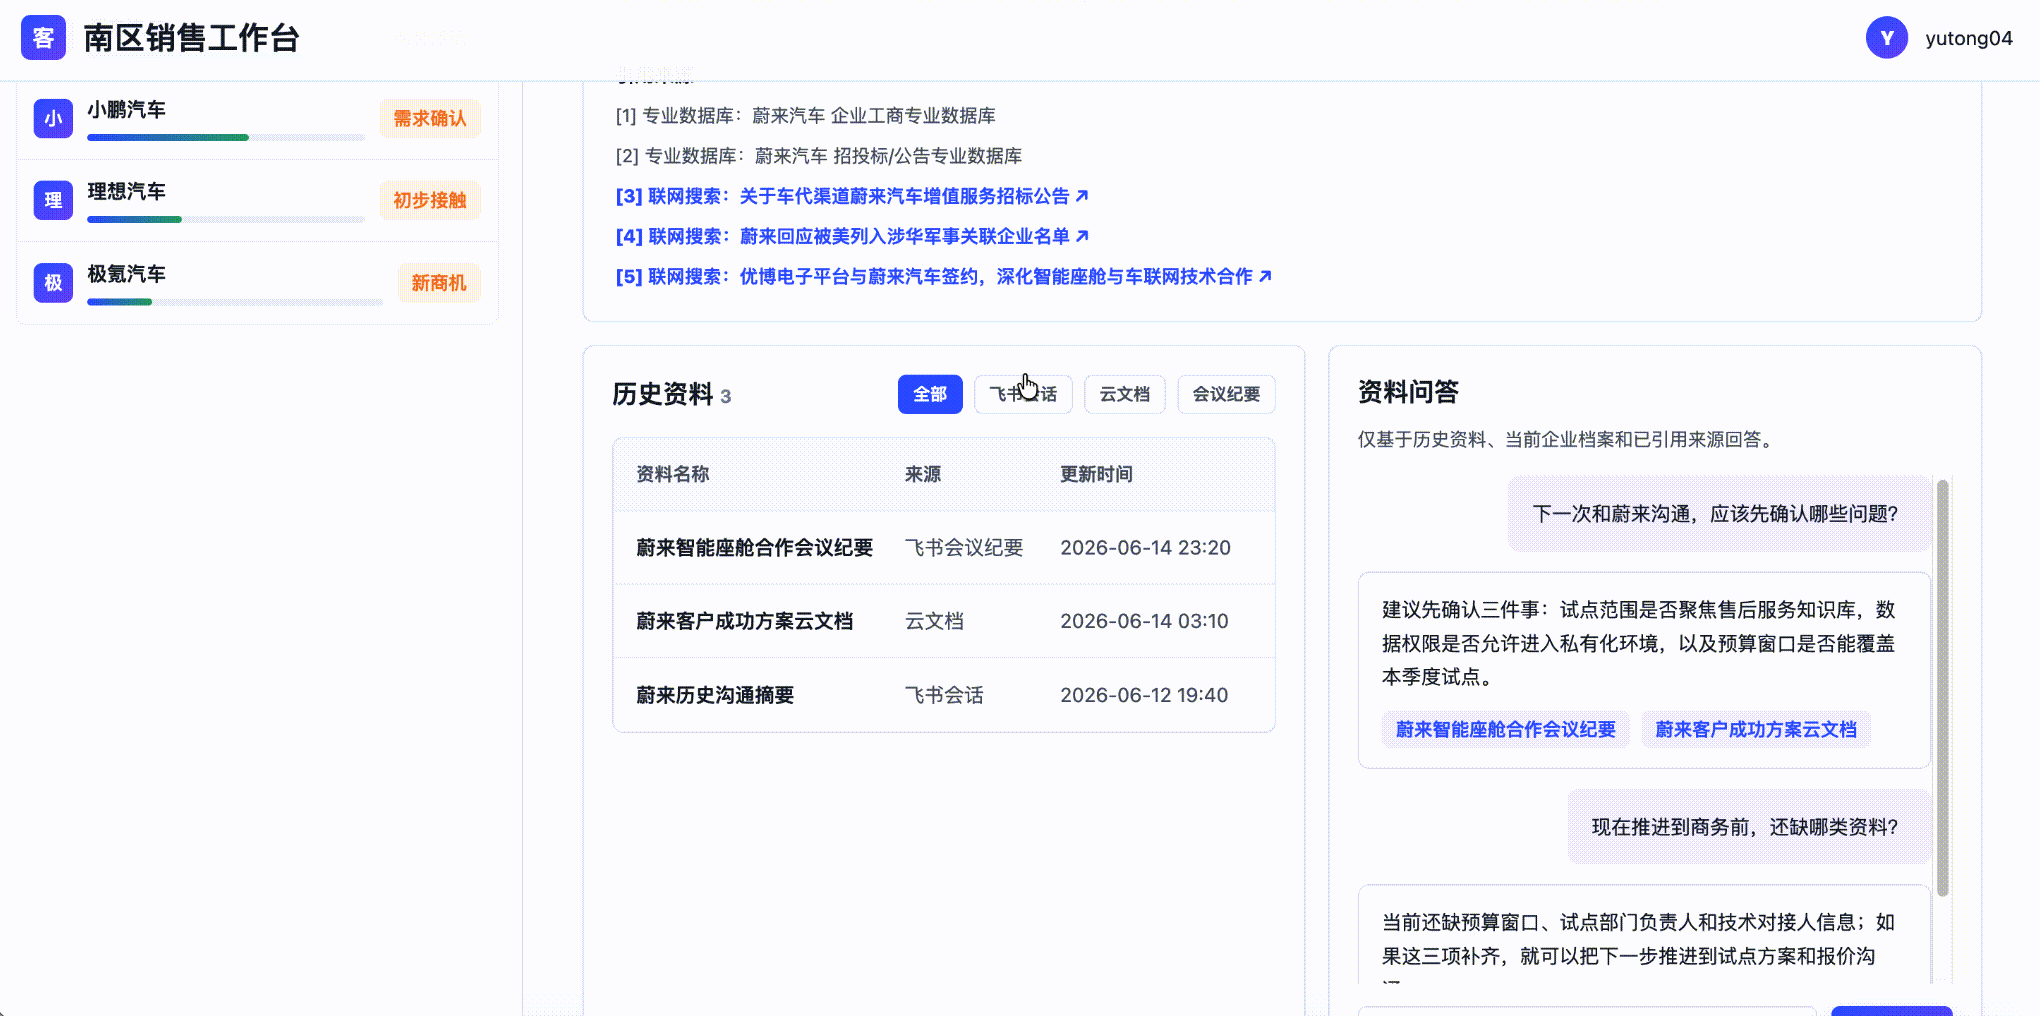Click external-link arrow on source [4]

point(1082,236)
